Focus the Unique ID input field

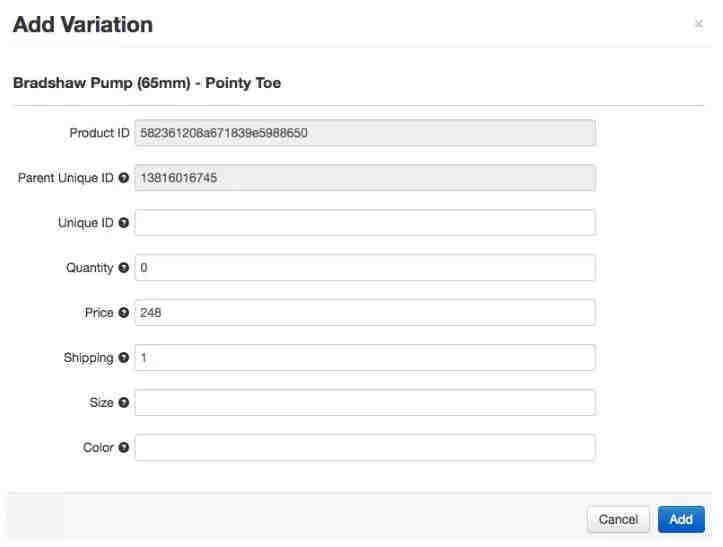click(365, 223)
